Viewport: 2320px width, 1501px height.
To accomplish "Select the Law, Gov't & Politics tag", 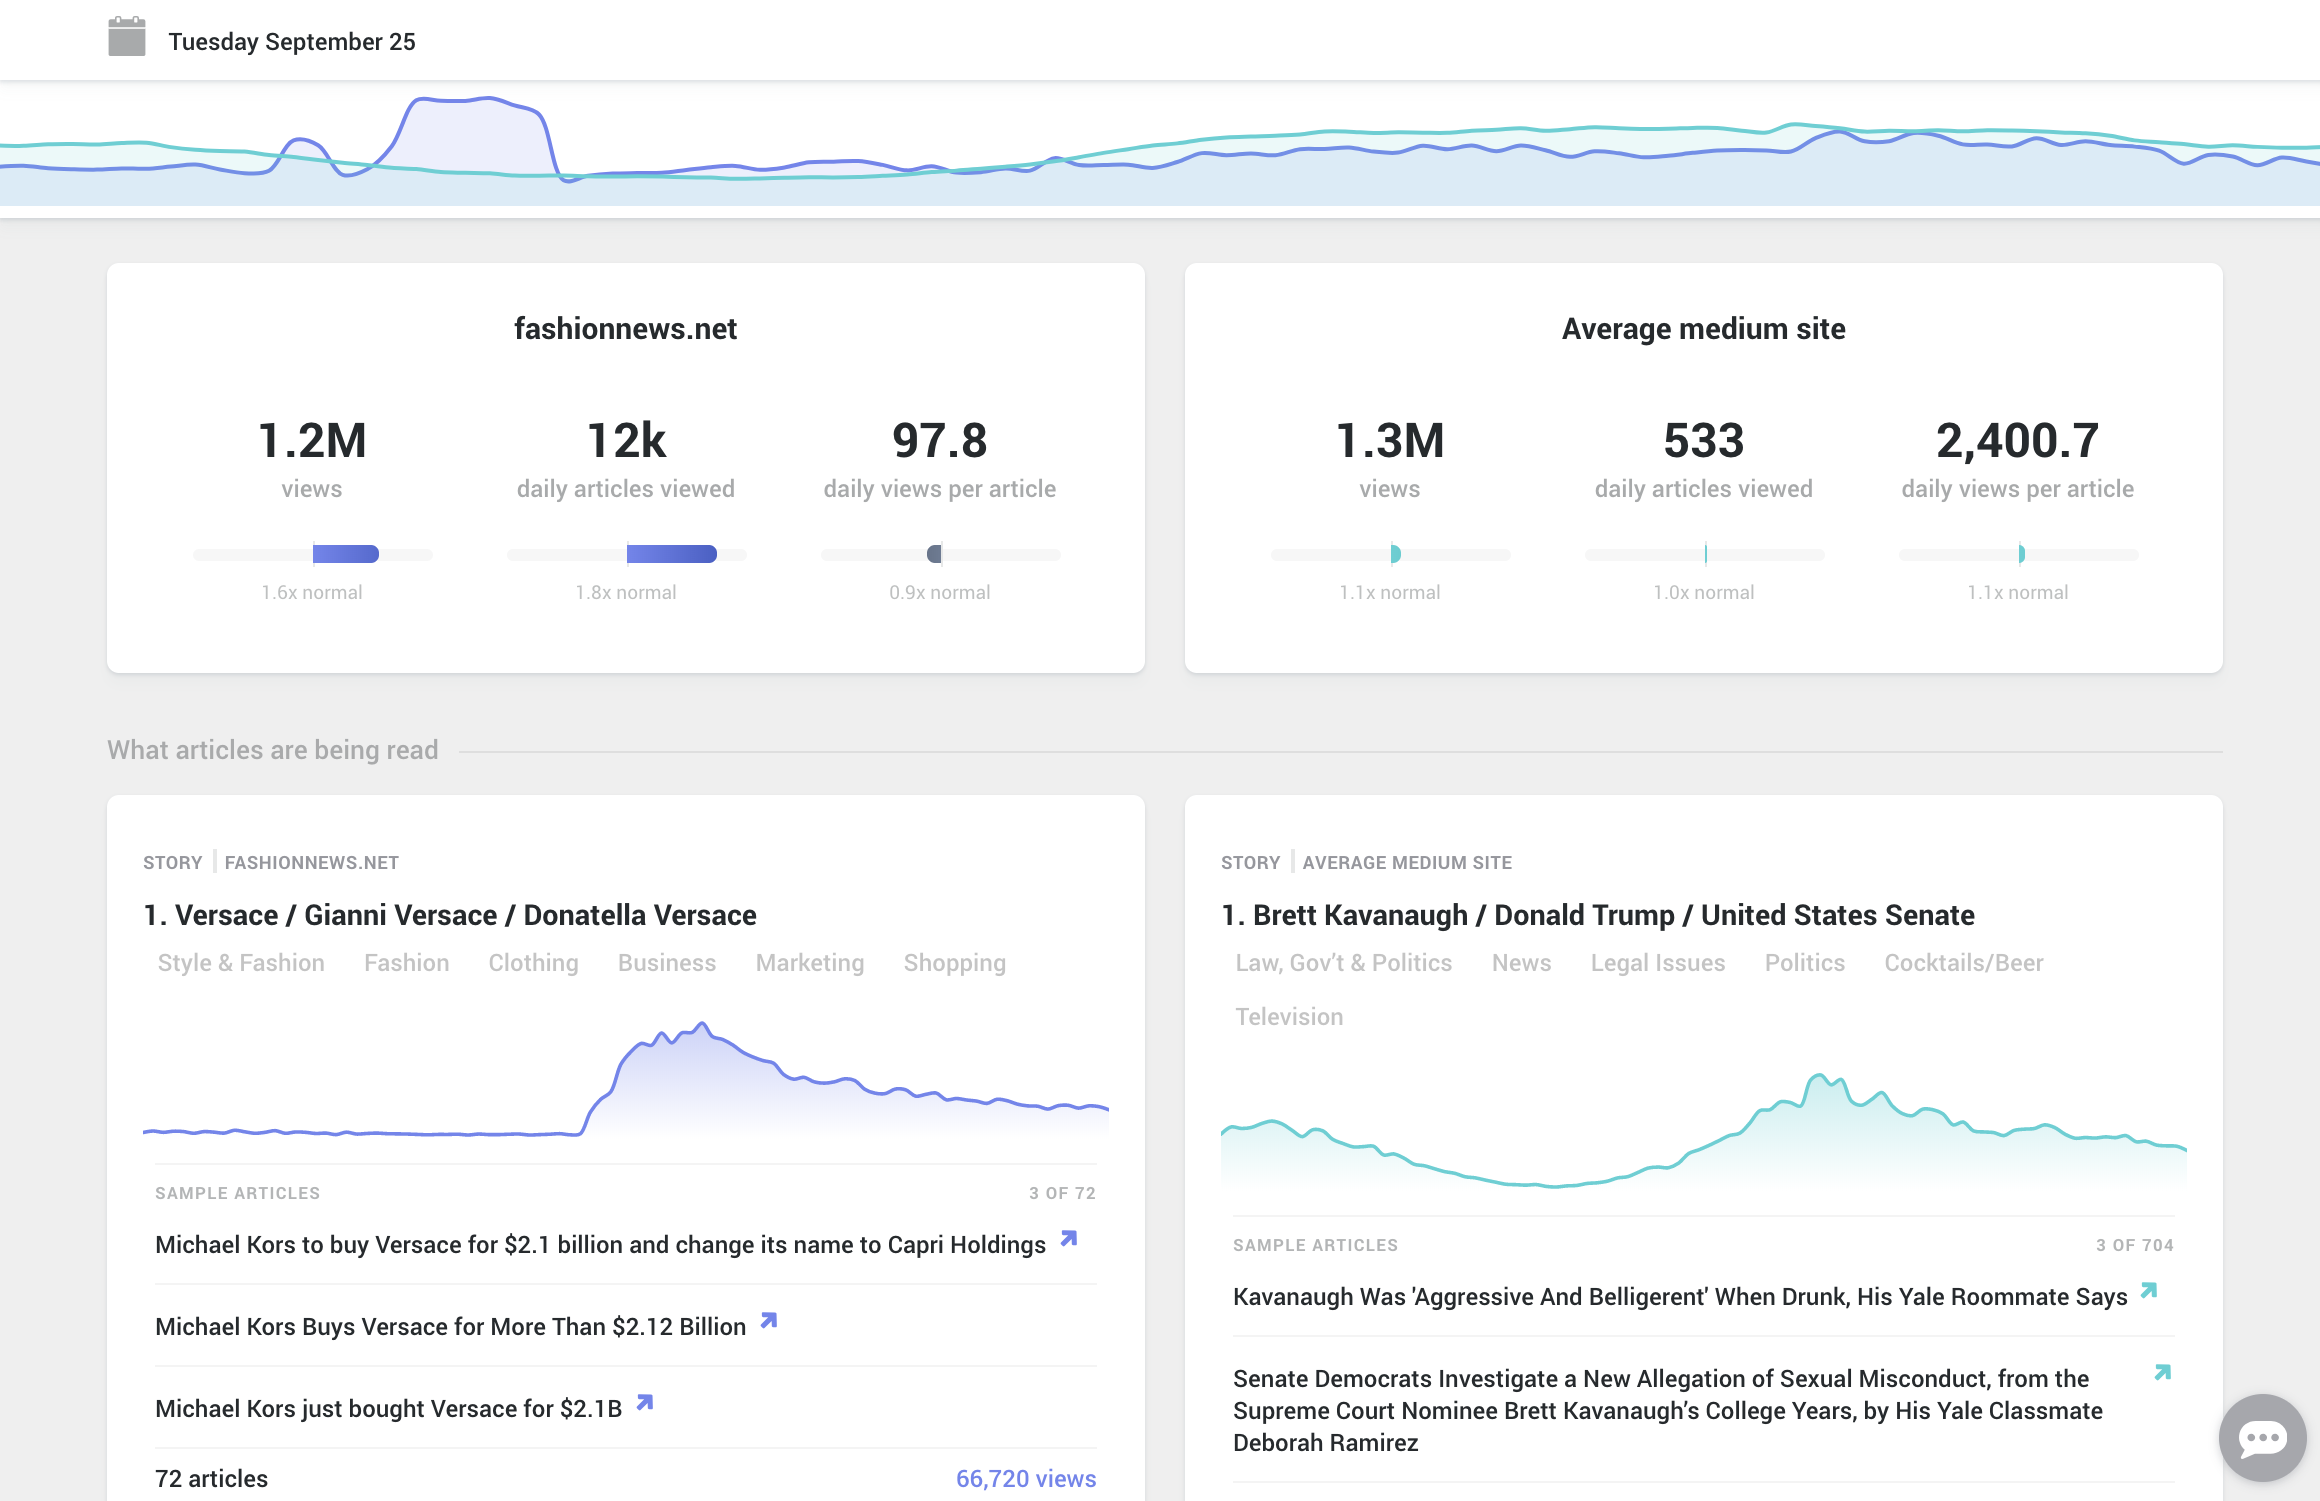I will pyautogui.click(x=1344, y=962).
